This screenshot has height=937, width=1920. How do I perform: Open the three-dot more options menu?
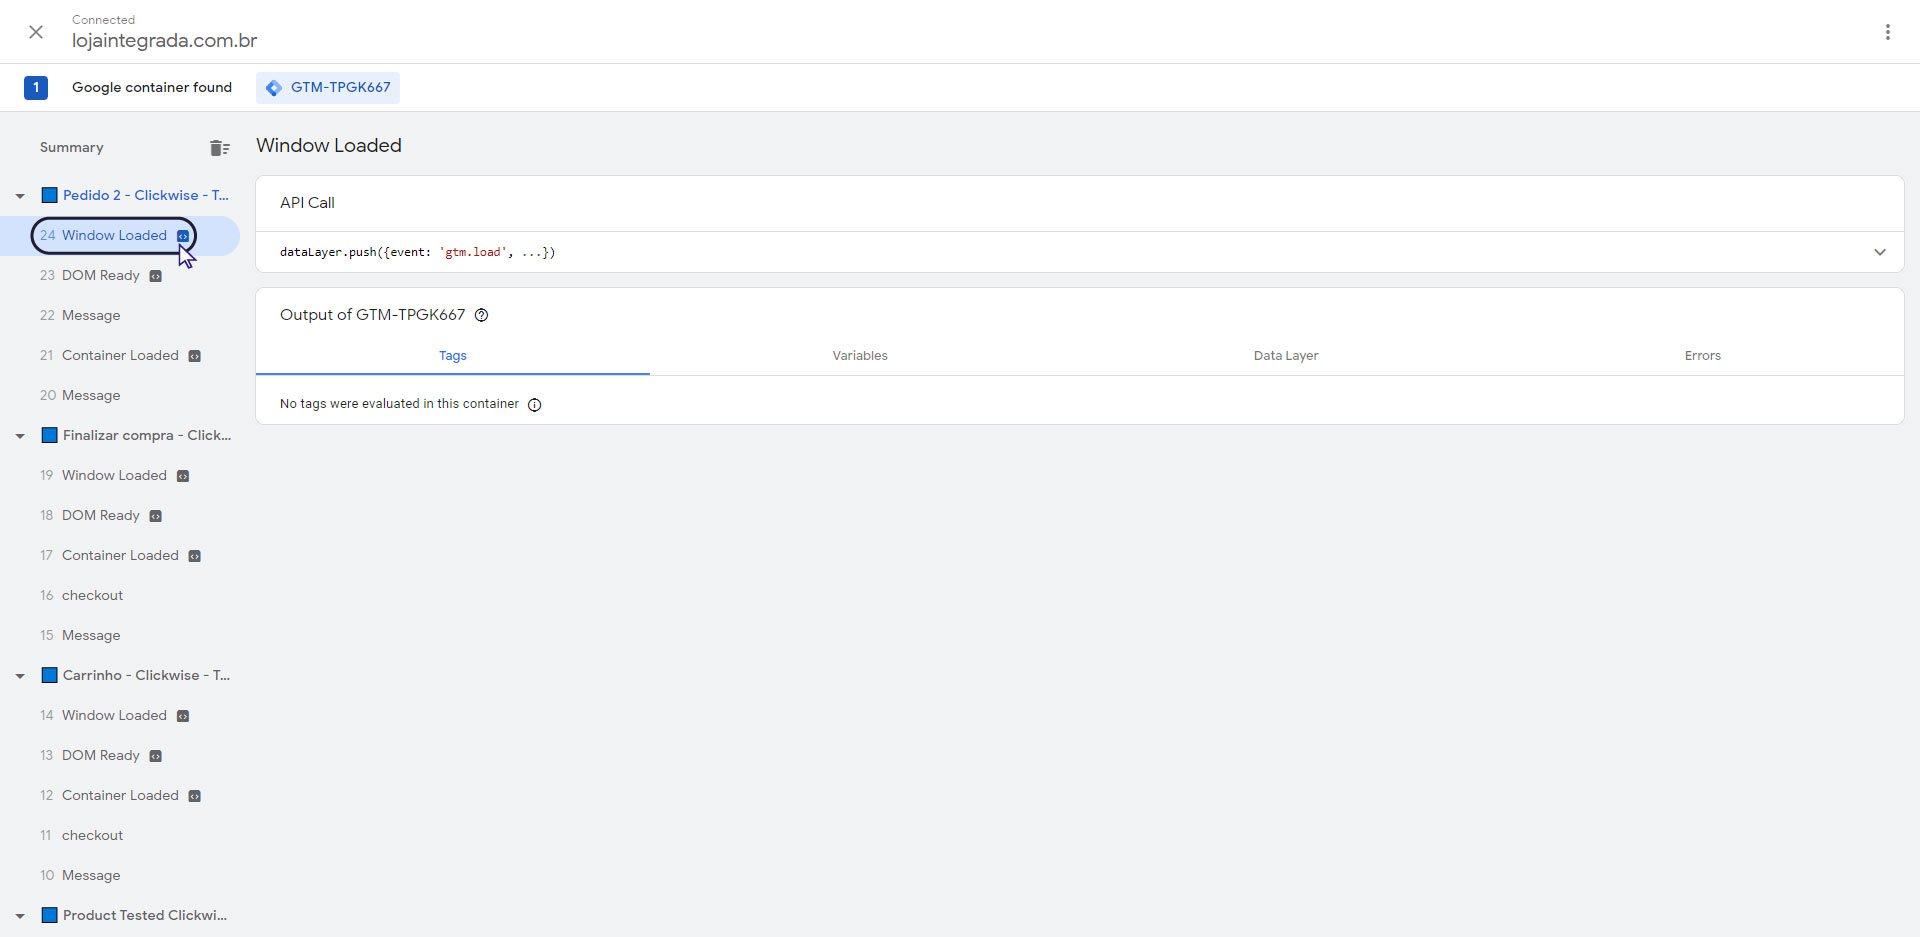(1887, 32)
